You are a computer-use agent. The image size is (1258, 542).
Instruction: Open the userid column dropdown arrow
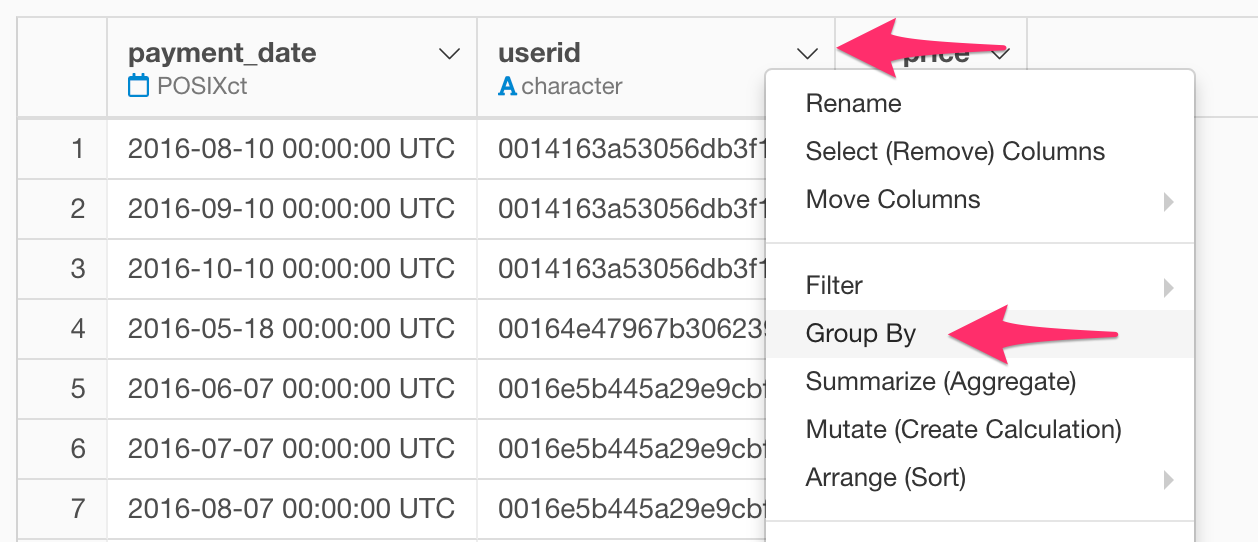(x=808, y=54)
